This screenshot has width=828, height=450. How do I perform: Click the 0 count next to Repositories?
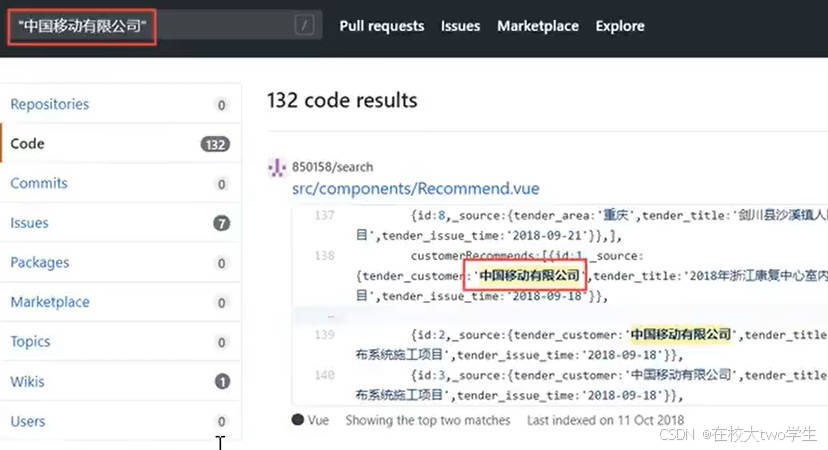coord(222,105)
